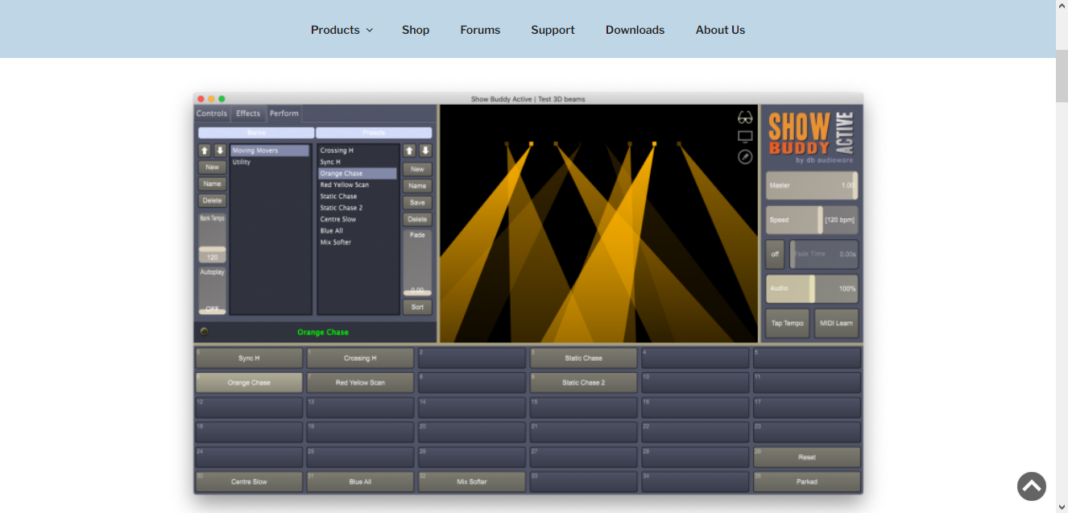Toggle the Autoplay OFF control
The width and height of the screenshot is (1068, 513).
tap(212, 308)
